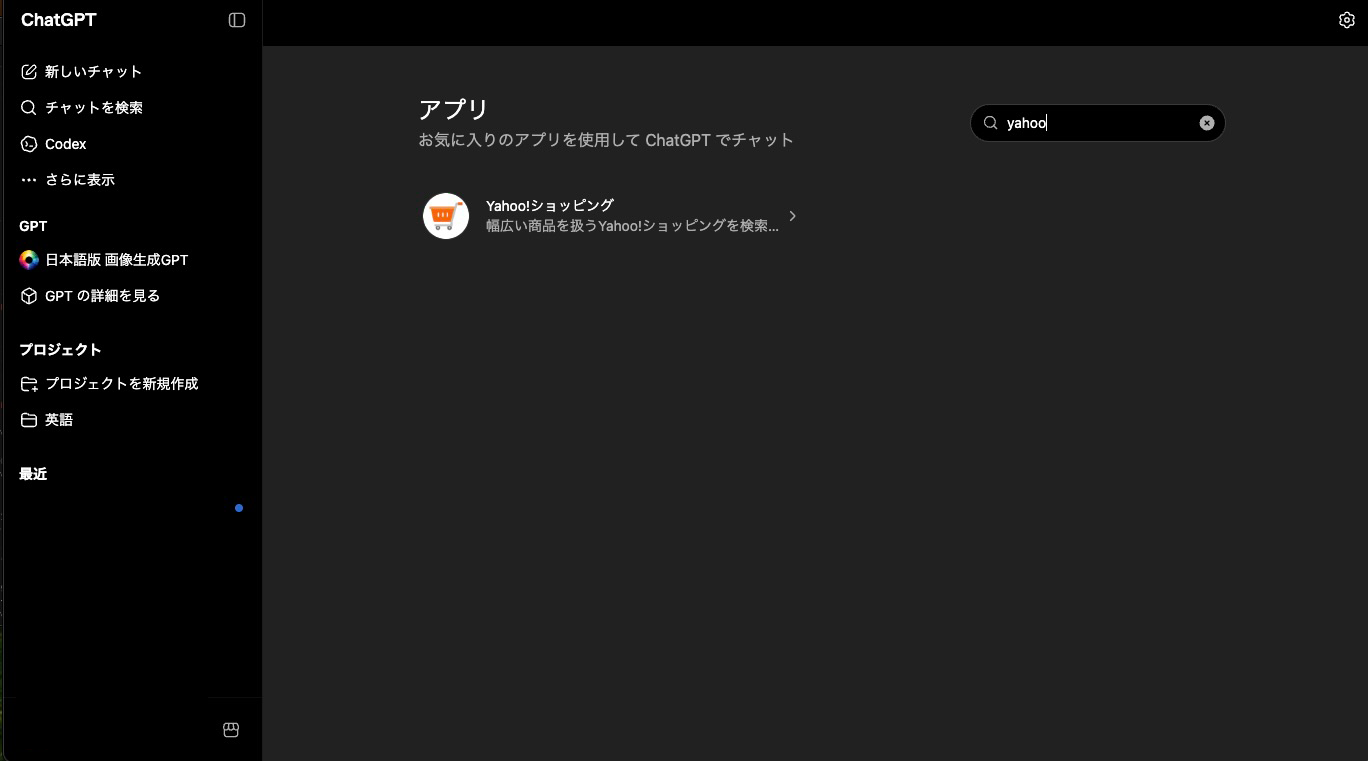Image resolution: width=1368 pixels, height=761 pixels.
Task: Expand Yahoo!ショッピング with the chevron arrow
Action: [x=792, y=216]
